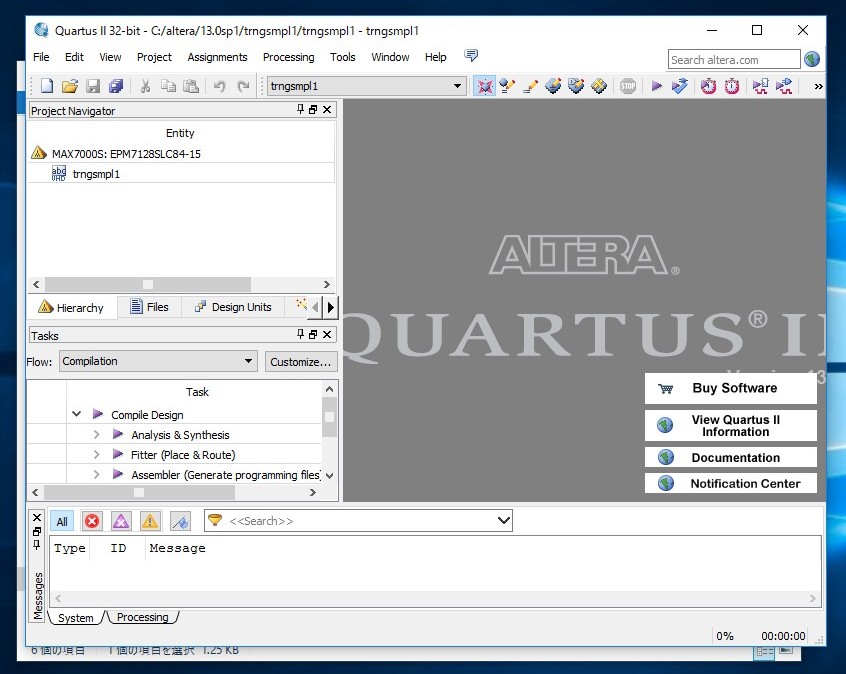Open the Assignments menu

click(217, 57)
